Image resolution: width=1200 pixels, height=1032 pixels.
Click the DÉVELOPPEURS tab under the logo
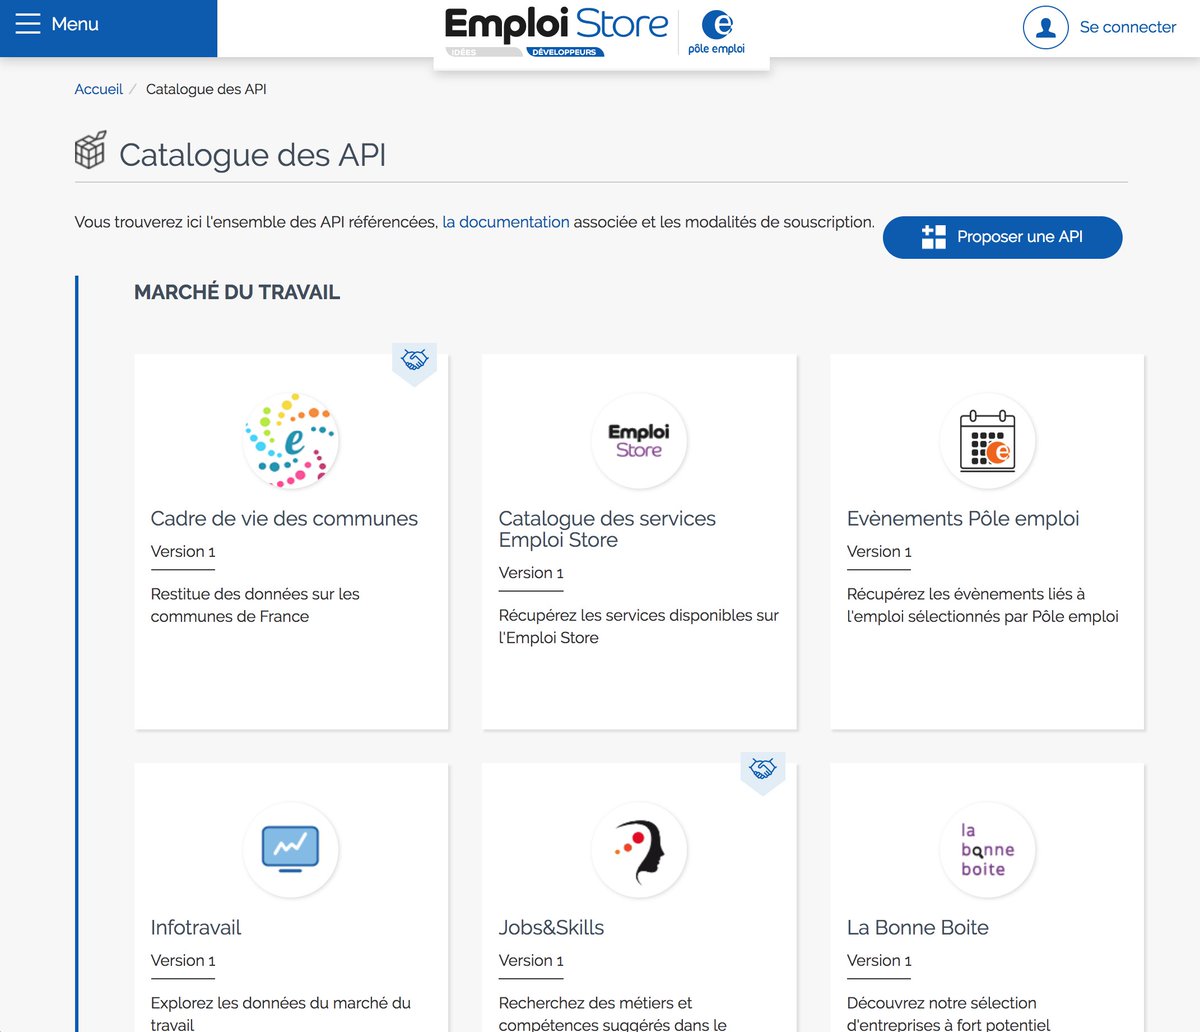(564, 52)
